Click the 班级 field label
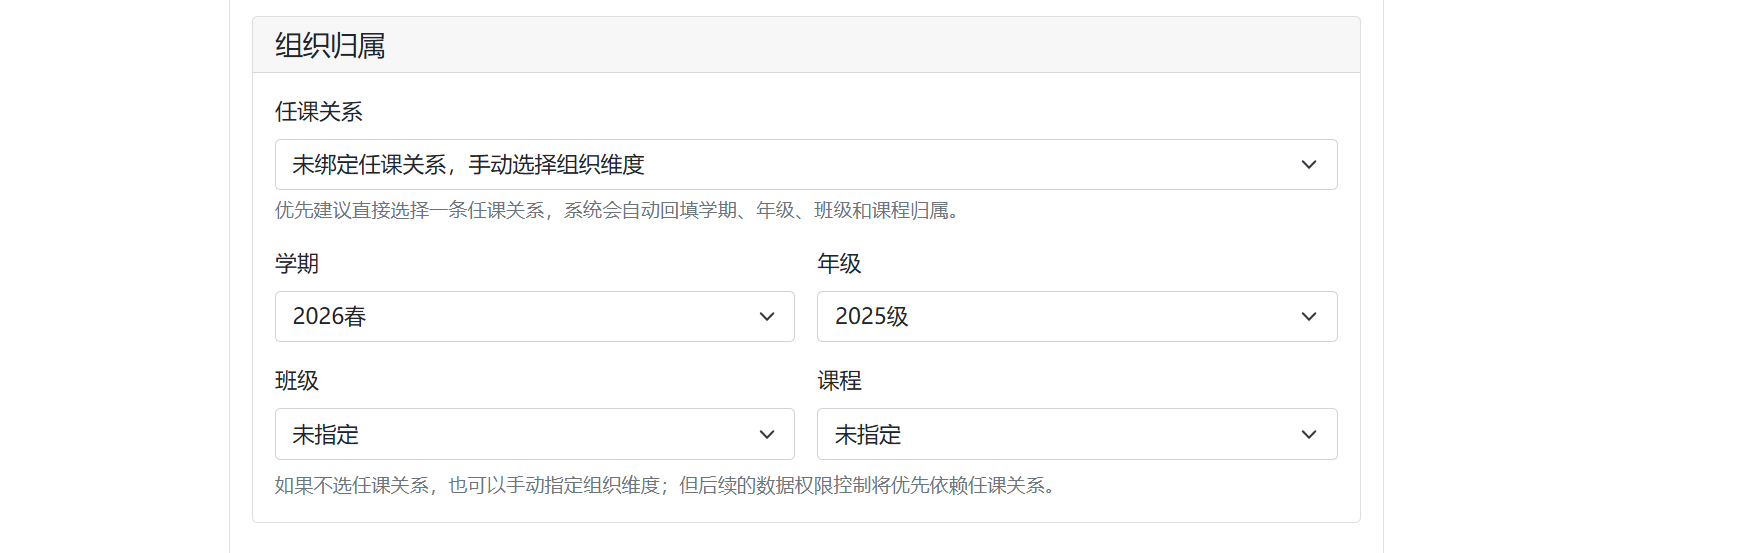1739x553 pixels. (x=297, y=380)
